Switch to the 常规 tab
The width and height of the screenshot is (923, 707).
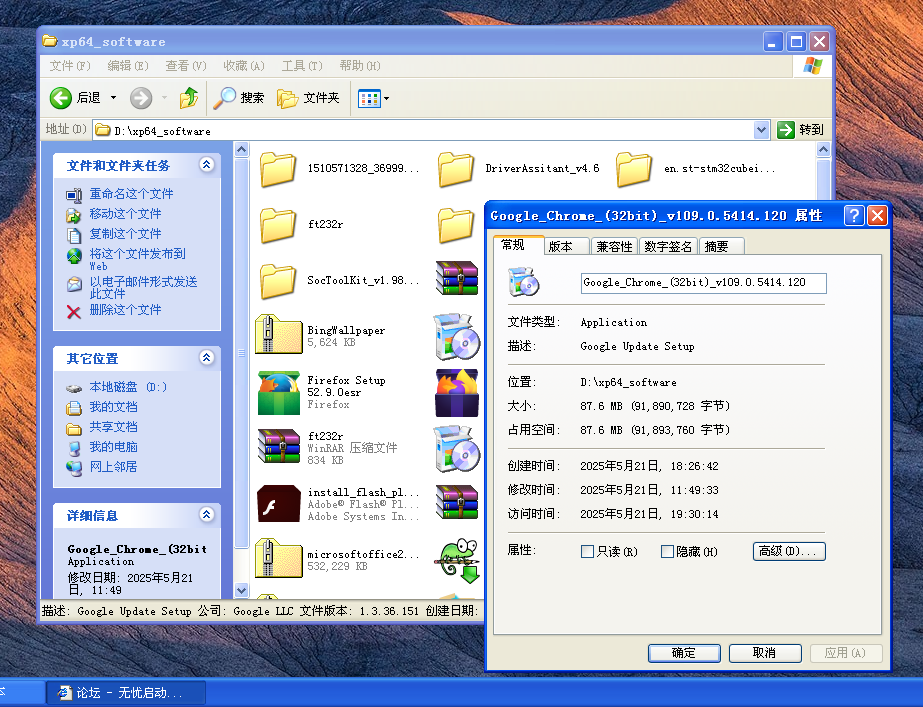(x=518, y=245)
